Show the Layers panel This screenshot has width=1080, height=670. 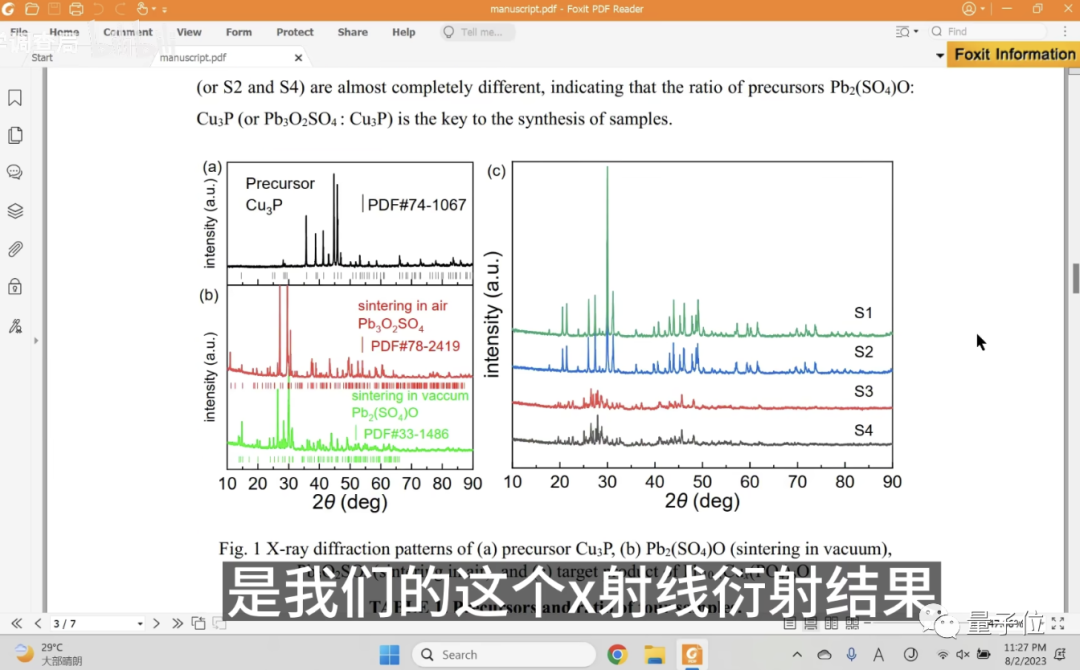pos(15,211)
